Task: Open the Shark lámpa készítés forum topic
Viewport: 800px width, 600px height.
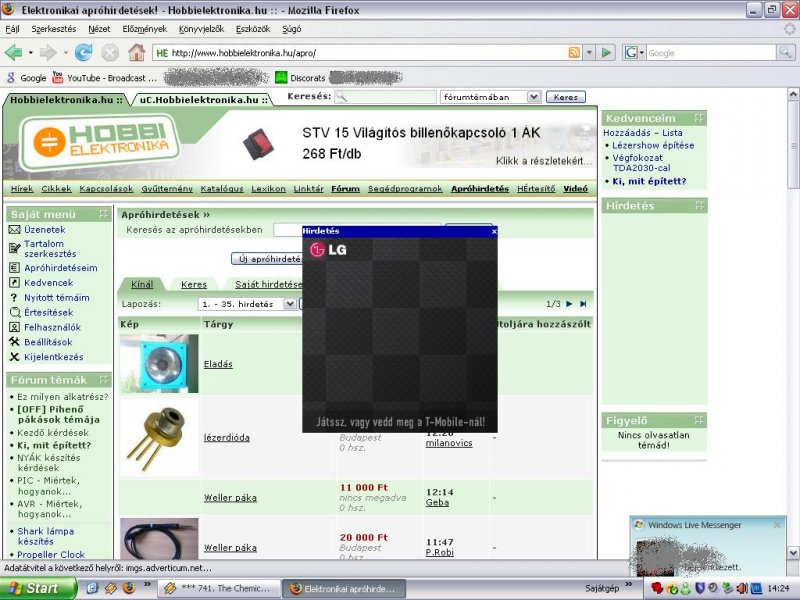Action: coord(46,536)
